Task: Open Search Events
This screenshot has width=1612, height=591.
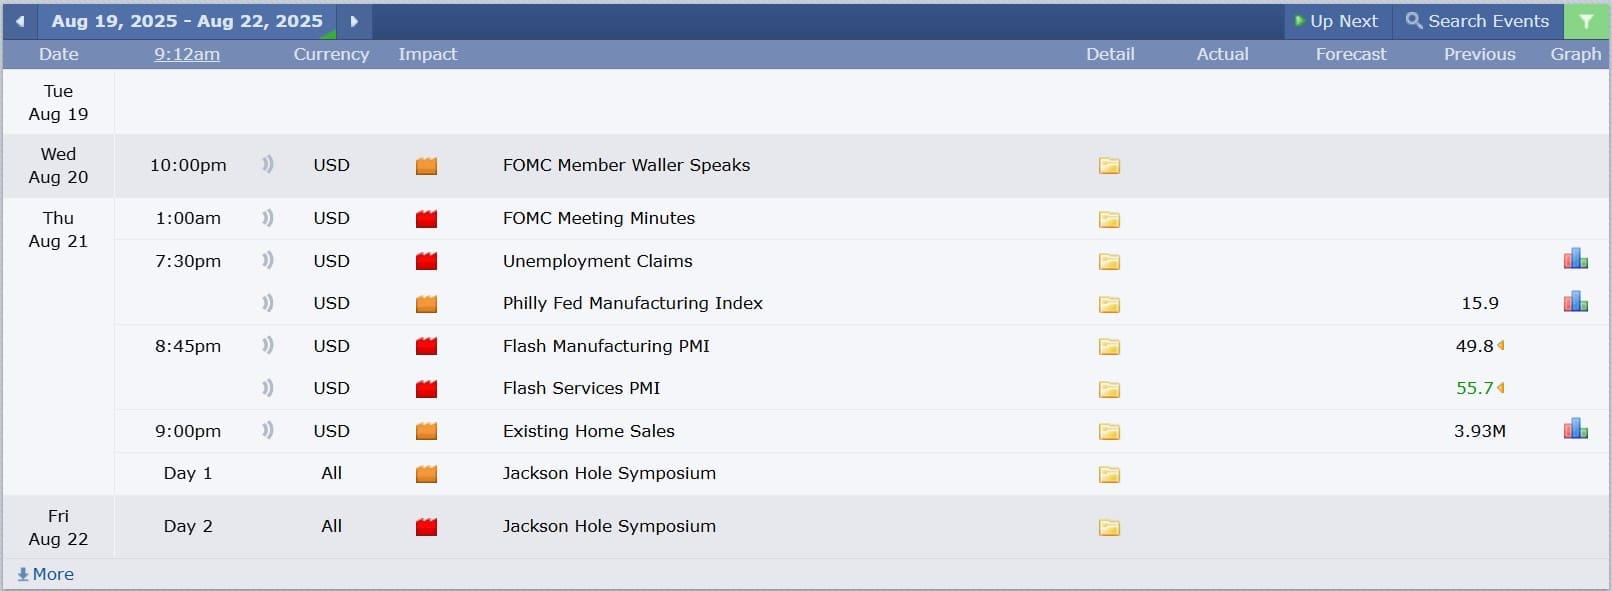Action: (x=1477, y=21)
